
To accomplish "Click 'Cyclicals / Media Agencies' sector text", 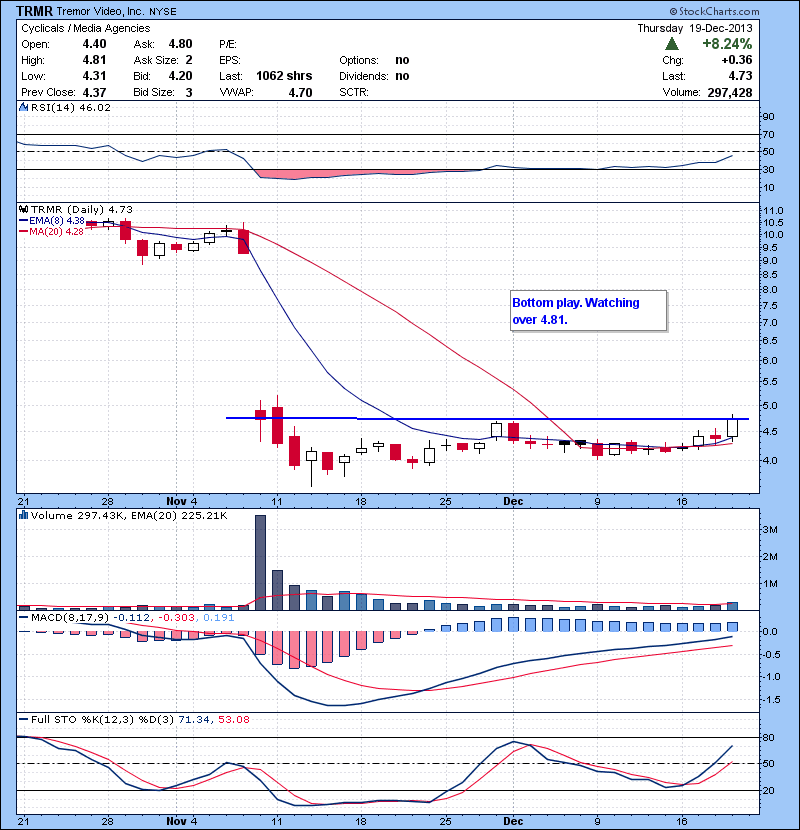I will tap(85, 28).
